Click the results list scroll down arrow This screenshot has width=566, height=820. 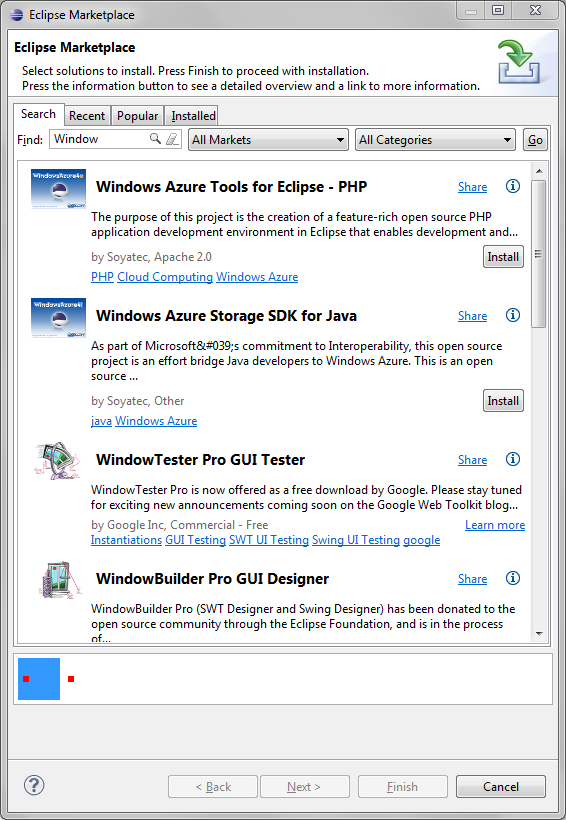tap(539, 633)
